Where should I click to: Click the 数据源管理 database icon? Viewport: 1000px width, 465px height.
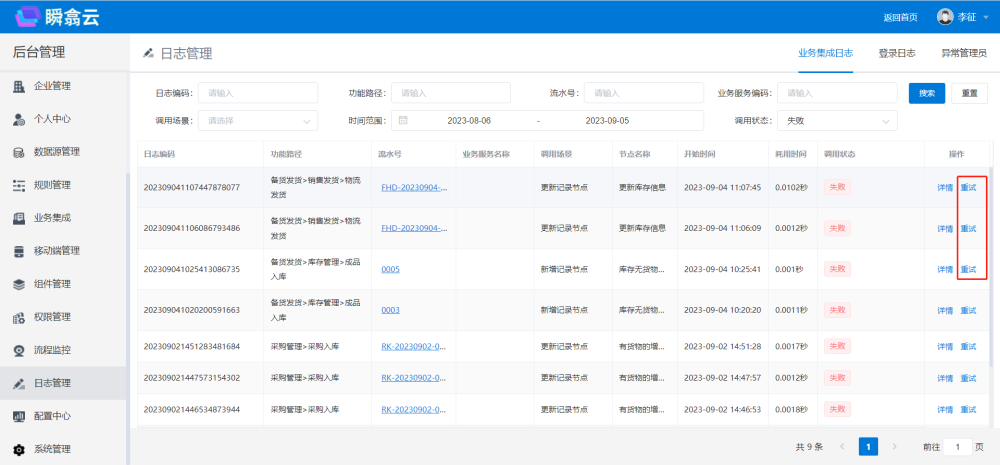pyautogui.click(x=19, y=152)
